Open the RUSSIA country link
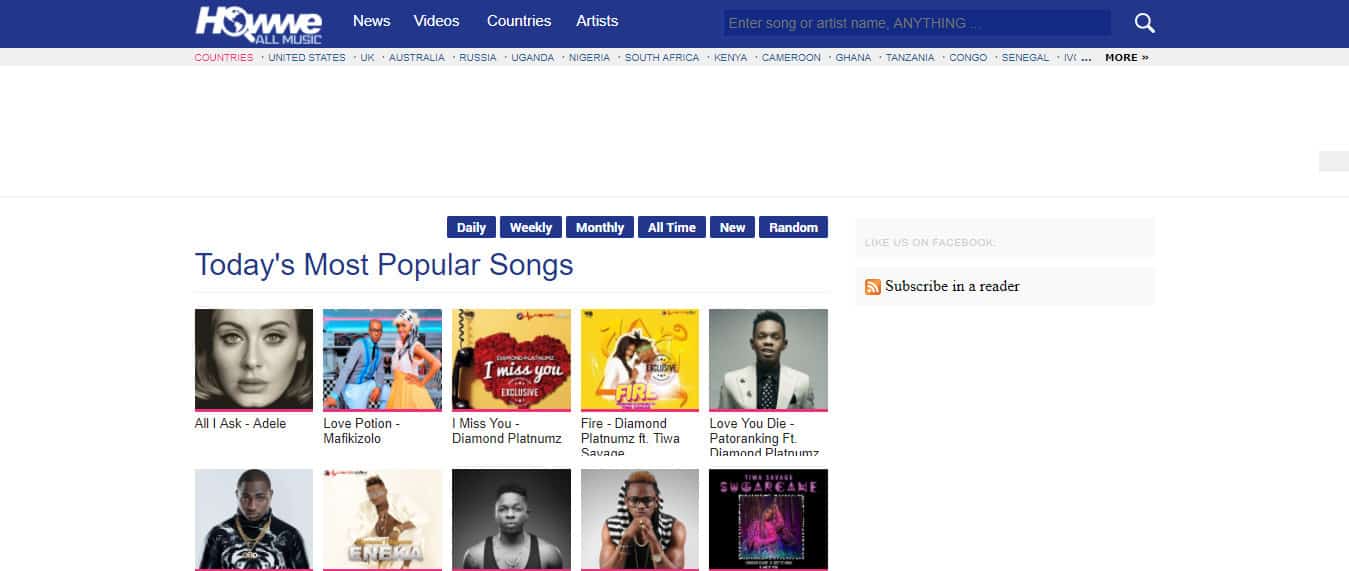This screenshot has height=571, width=1349. [x=478, y=57]
